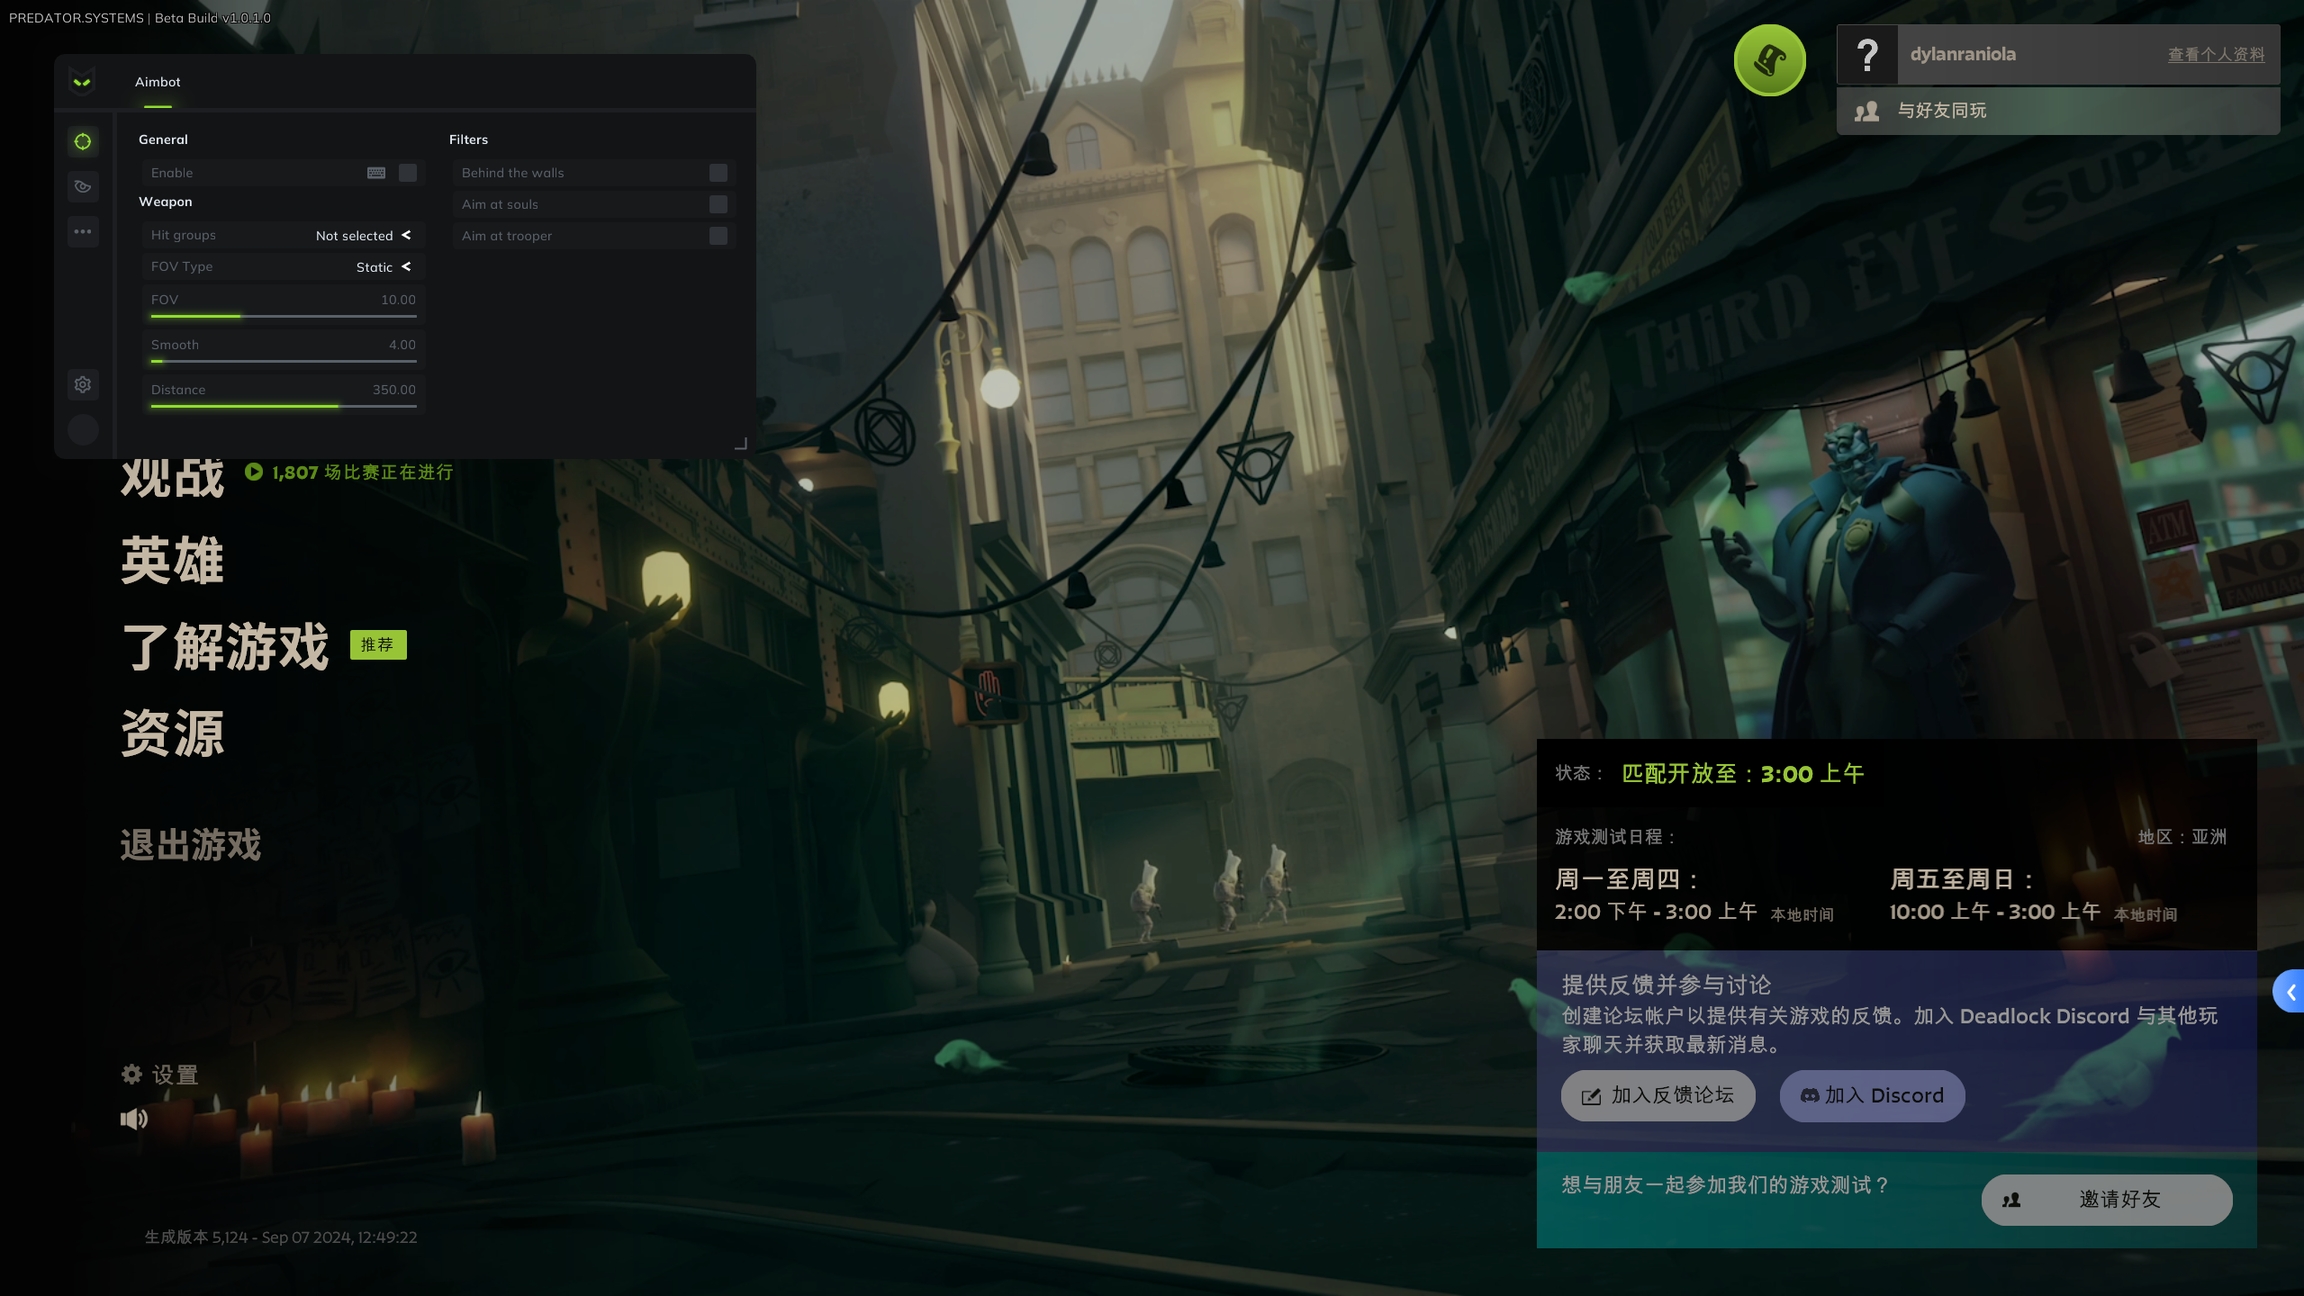Click the overlay resize corner handle
This screenshot has height=1296, width=2304.
click(x=741, y=444)
